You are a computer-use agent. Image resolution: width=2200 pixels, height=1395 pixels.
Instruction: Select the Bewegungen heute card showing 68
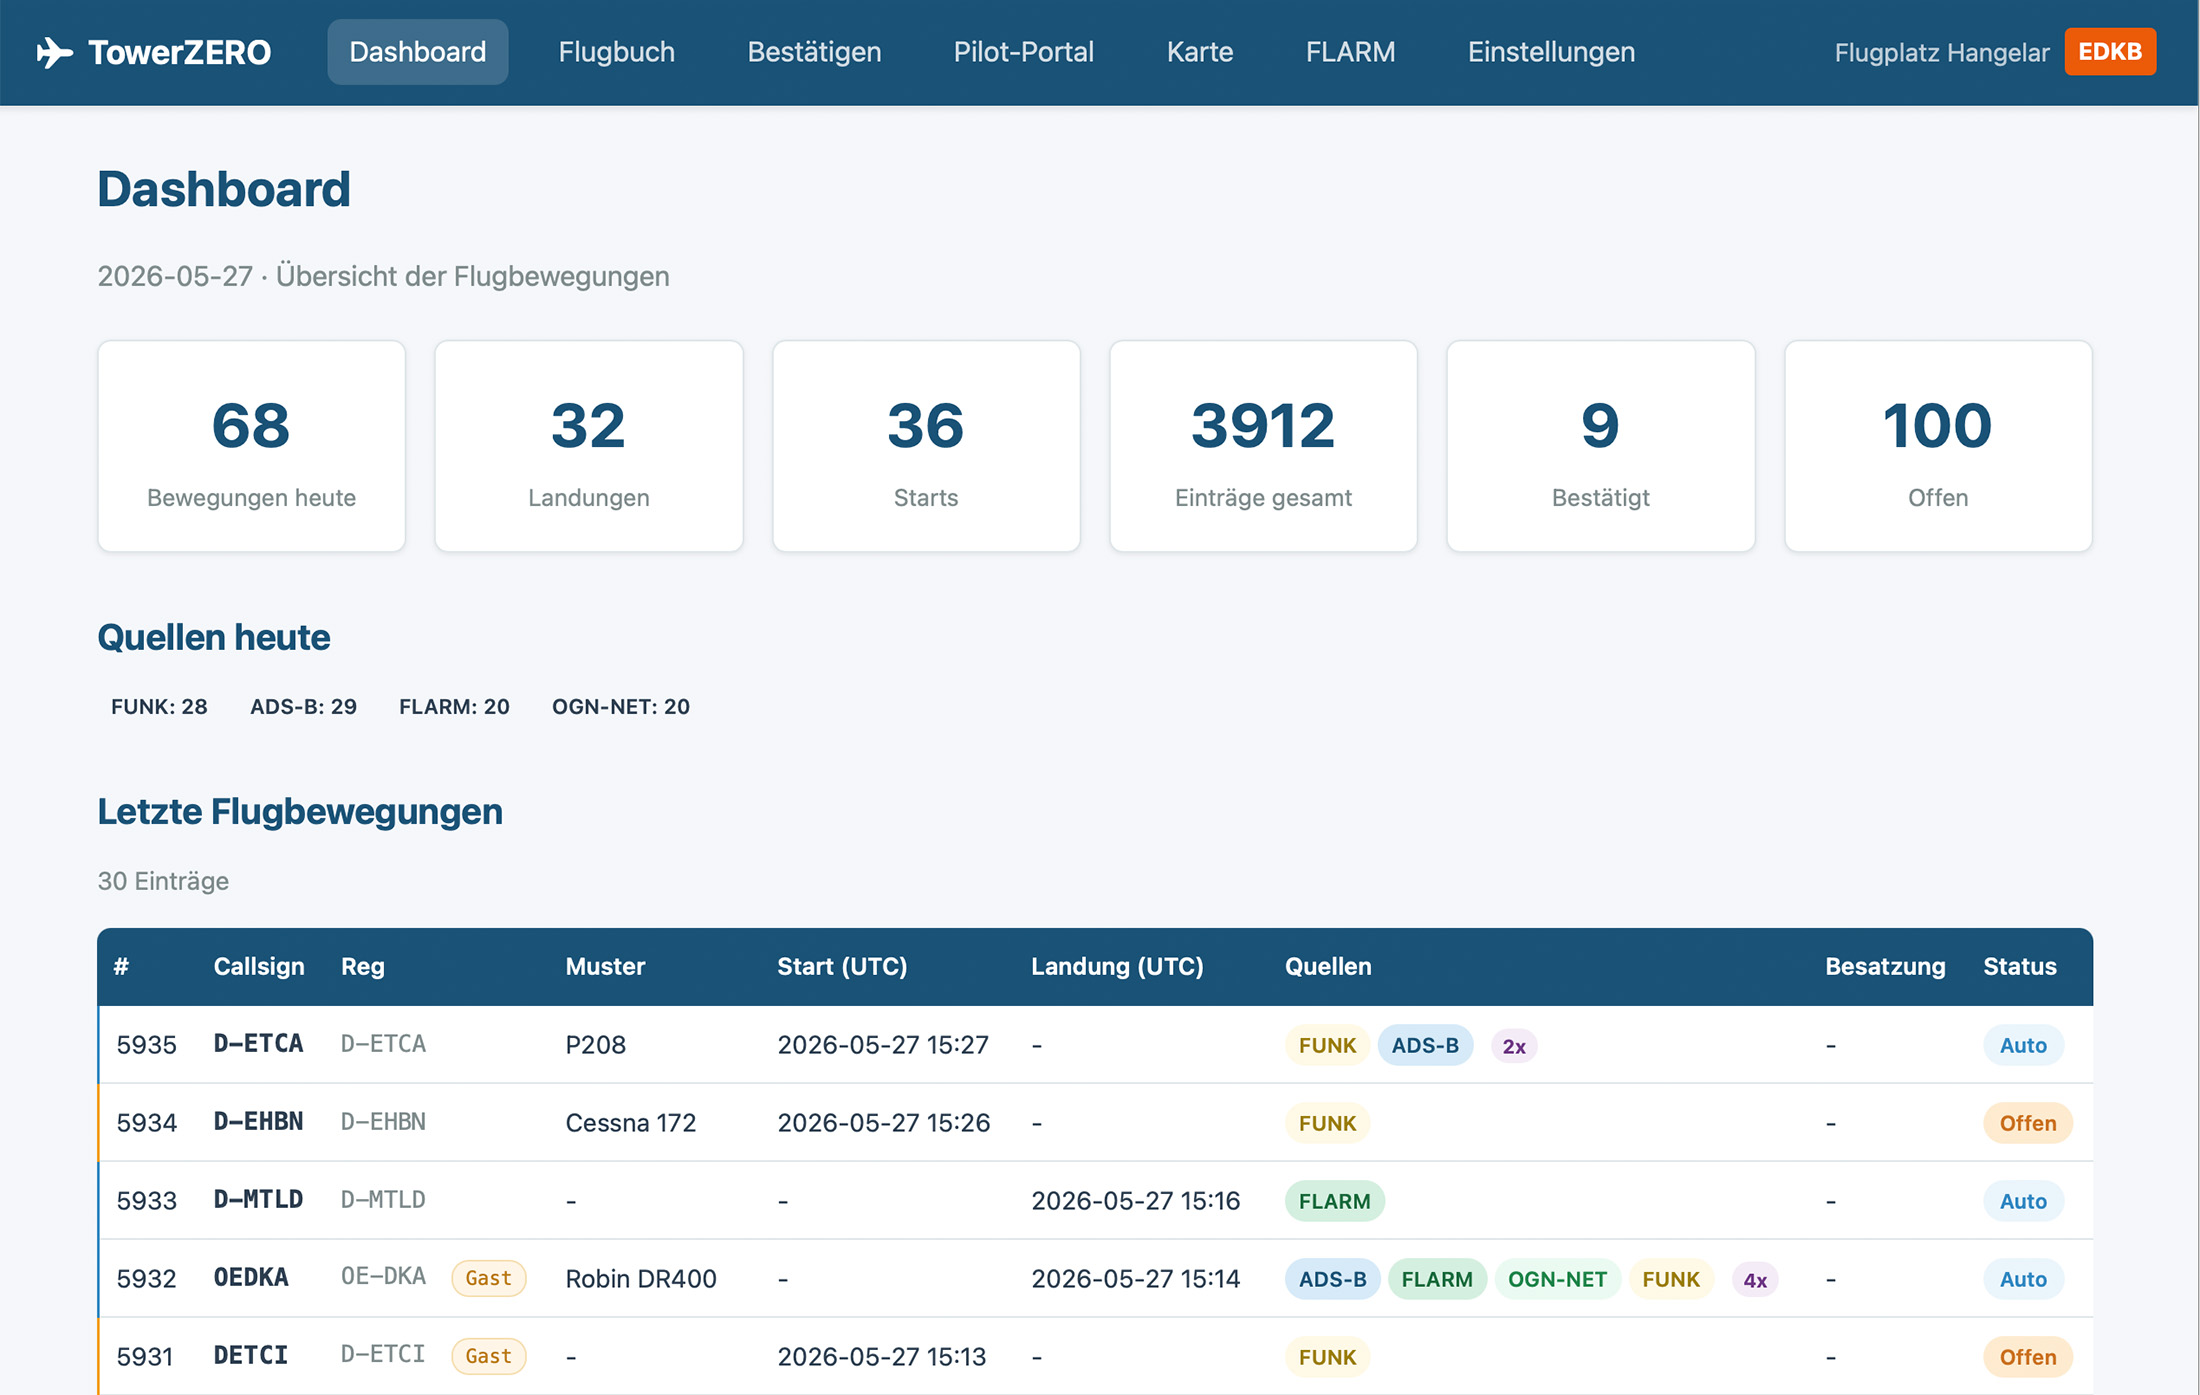pyautogui.click(x=251, y=446)
